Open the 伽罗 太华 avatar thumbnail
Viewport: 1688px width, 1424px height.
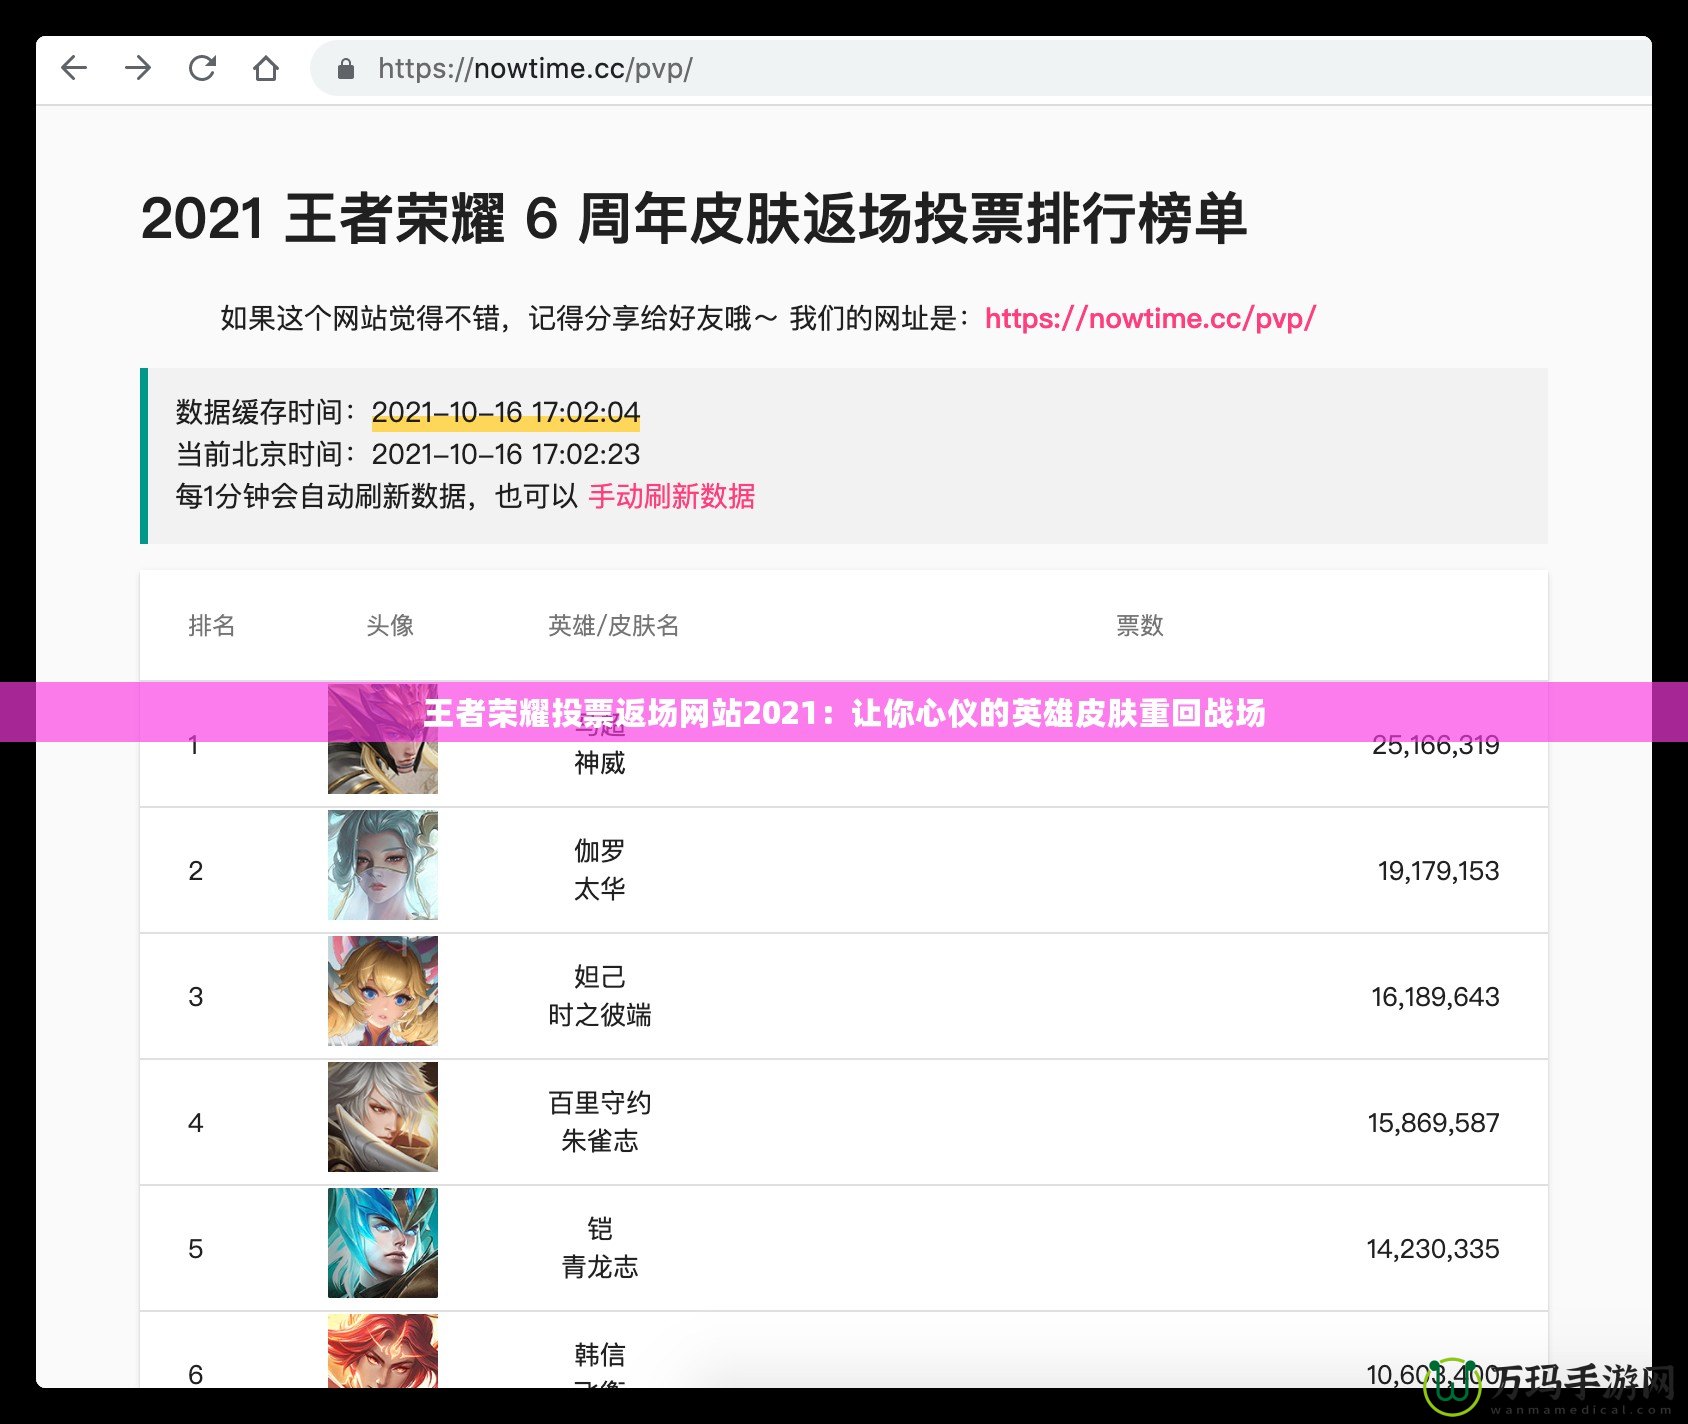point(383,865)
